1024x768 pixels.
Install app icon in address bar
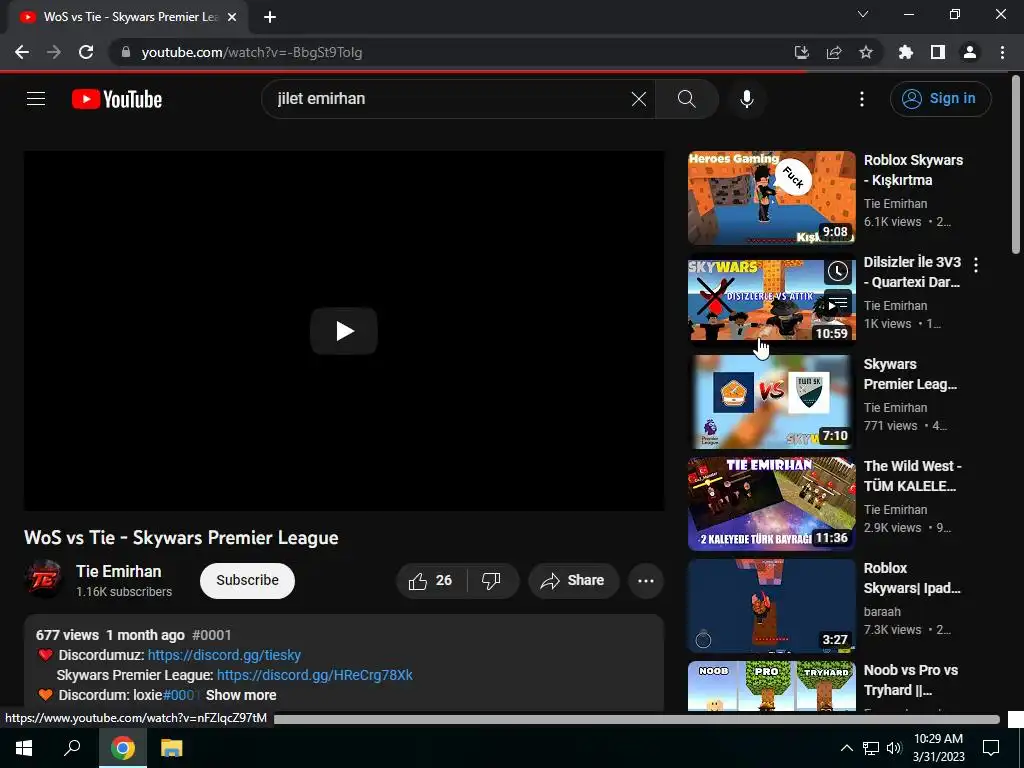(801, 52)
